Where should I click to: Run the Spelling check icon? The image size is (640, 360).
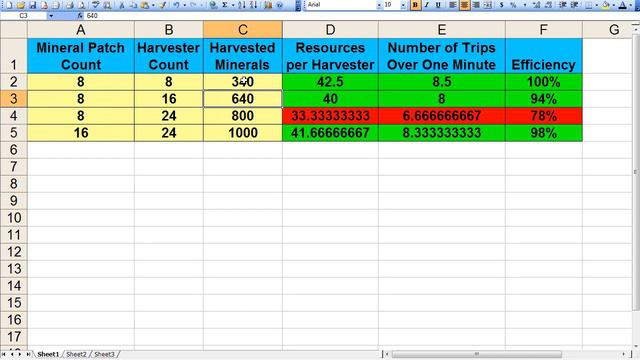point(96,5)
